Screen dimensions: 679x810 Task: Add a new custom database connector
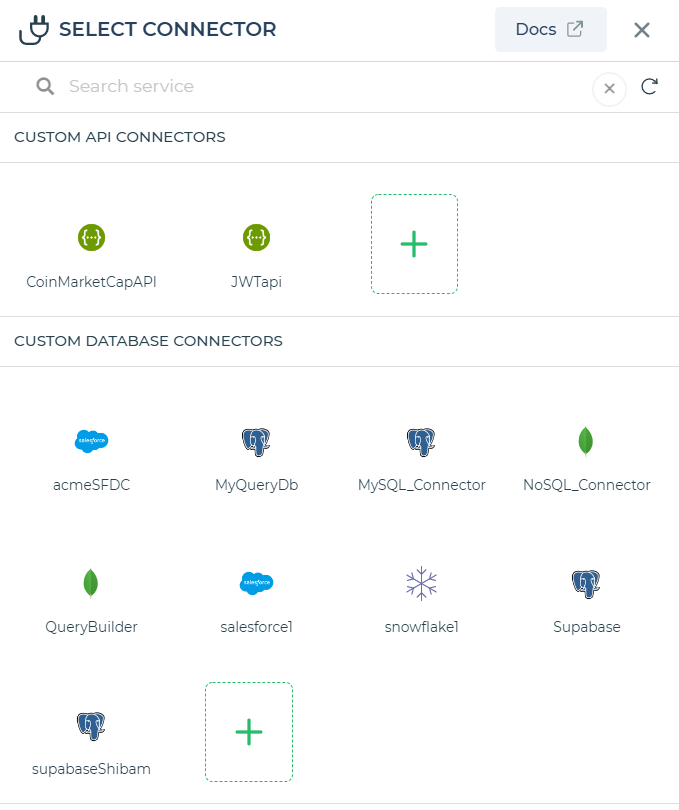click(x=249, y=732)
